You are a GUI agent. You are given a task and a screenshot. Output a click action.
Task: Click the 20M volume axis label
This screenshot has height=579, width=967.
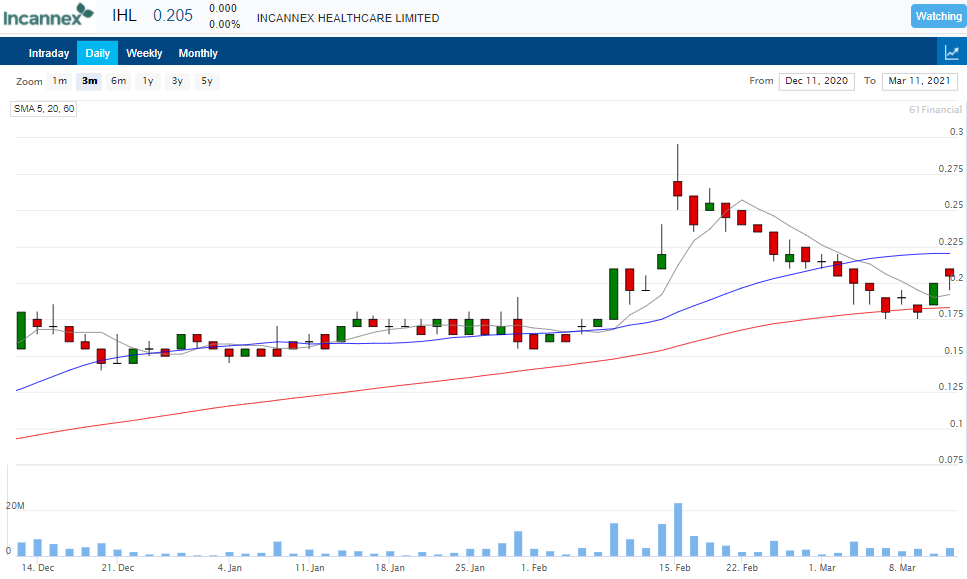point(15,506)
